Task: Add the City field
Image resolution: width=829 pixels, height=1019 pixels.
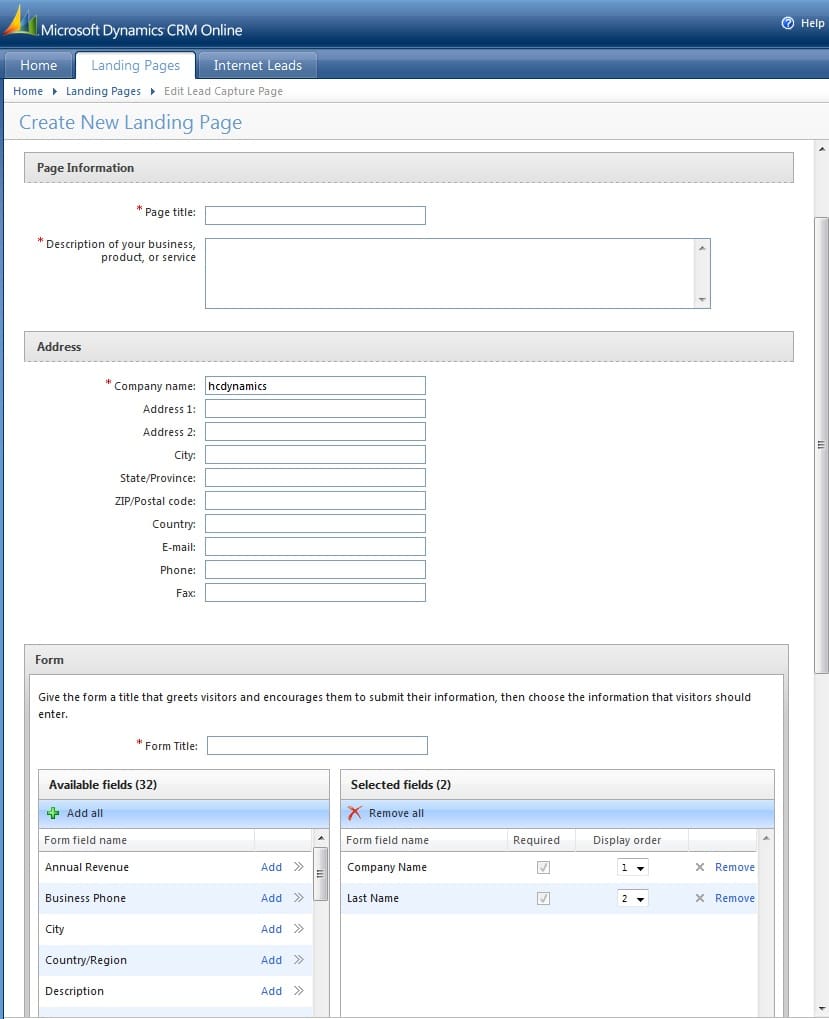Action: 272,929
